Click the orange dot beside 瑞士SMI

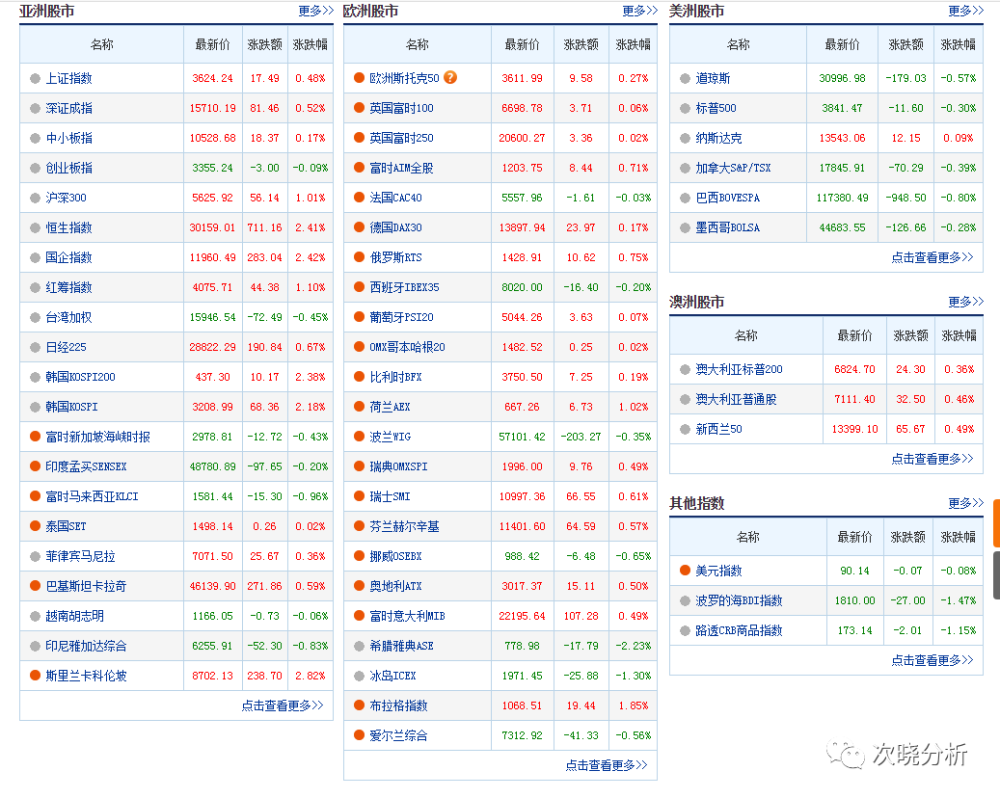[x=359, y=496]
